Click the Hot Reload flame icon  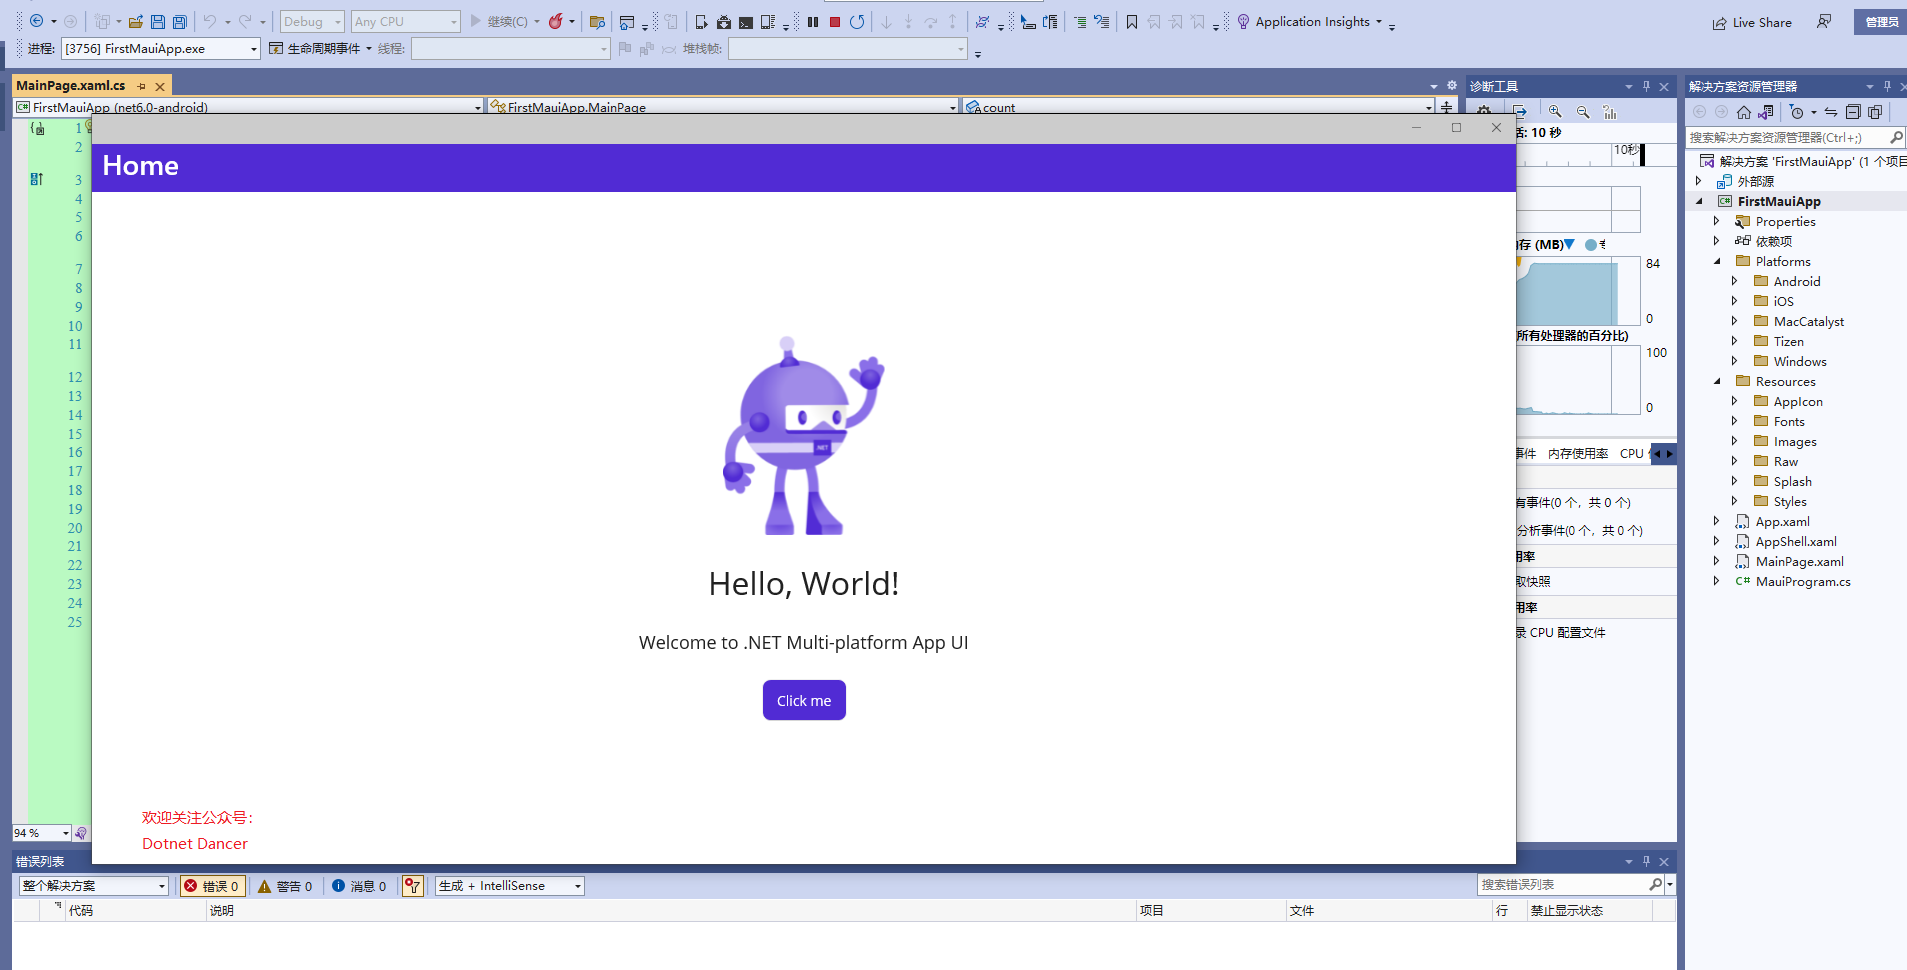[555, 22]
